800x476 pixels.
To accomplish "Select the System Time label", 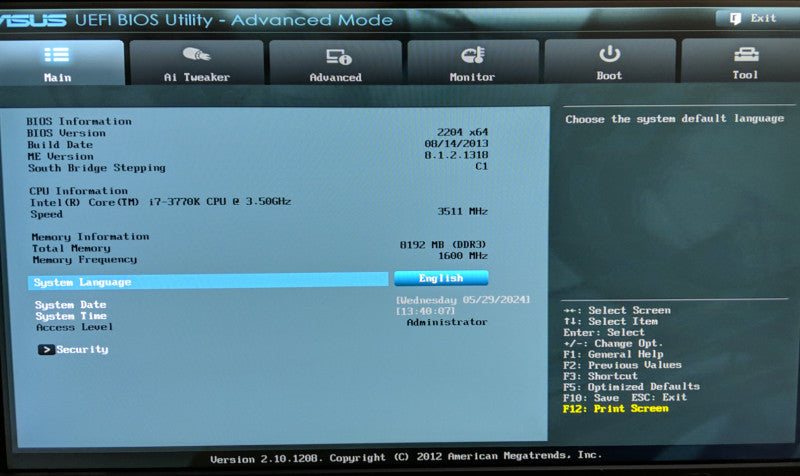I will coord(71,316).
